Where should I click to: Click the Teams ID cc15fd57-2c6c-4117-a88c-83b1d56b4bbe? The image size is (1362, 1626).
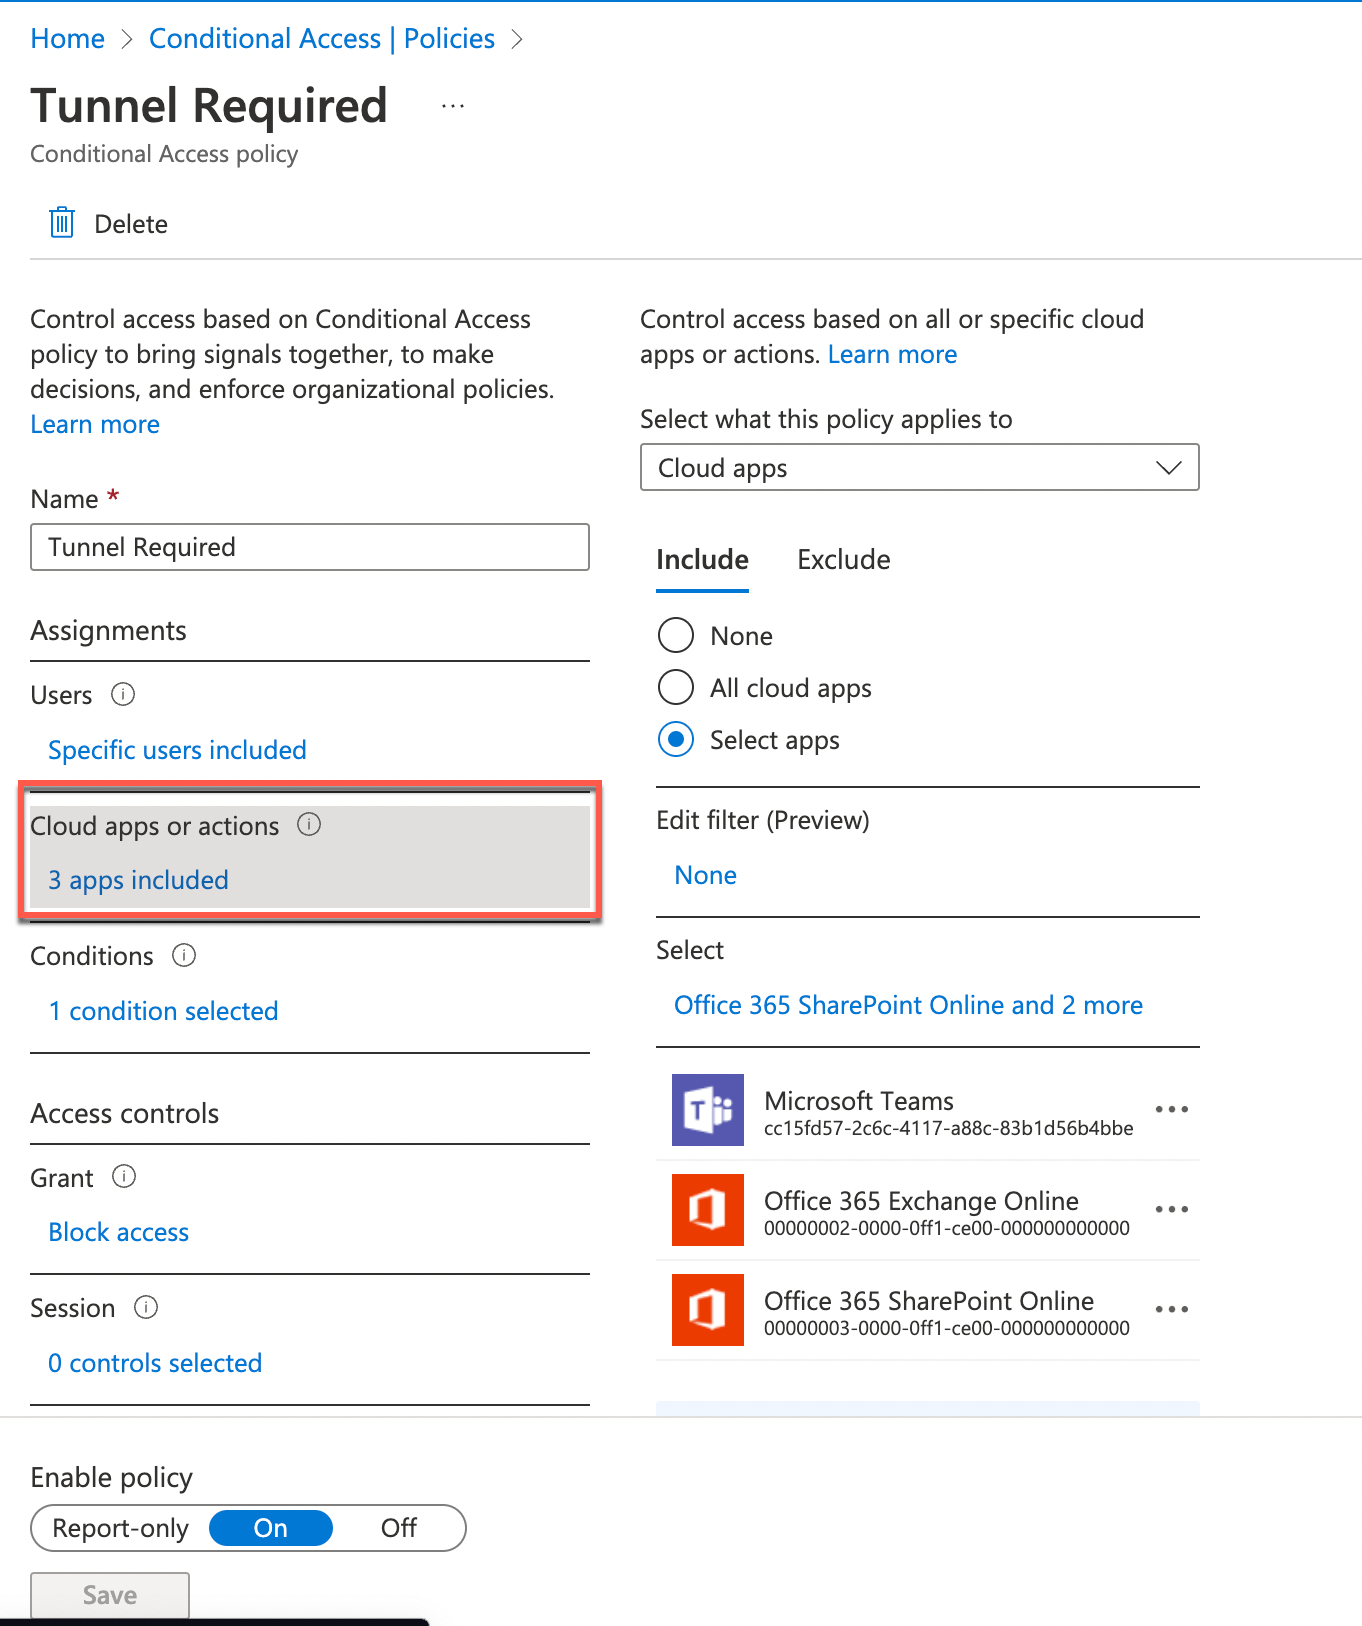(x=949, y=1128)
